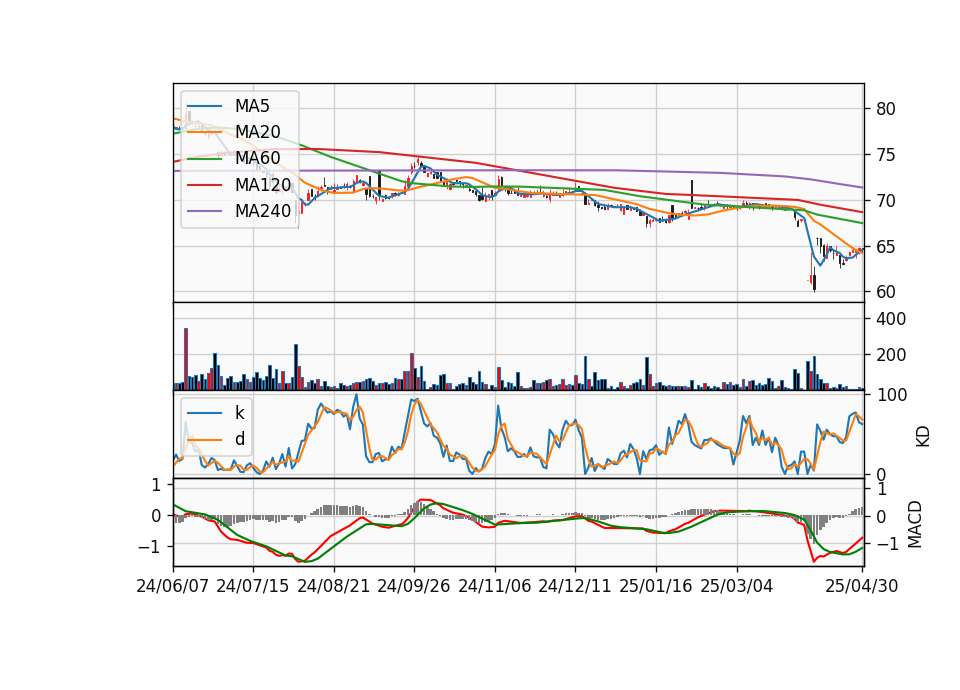Click the MACD axis label
Screen dimensions: 960x690
(915, 524)
